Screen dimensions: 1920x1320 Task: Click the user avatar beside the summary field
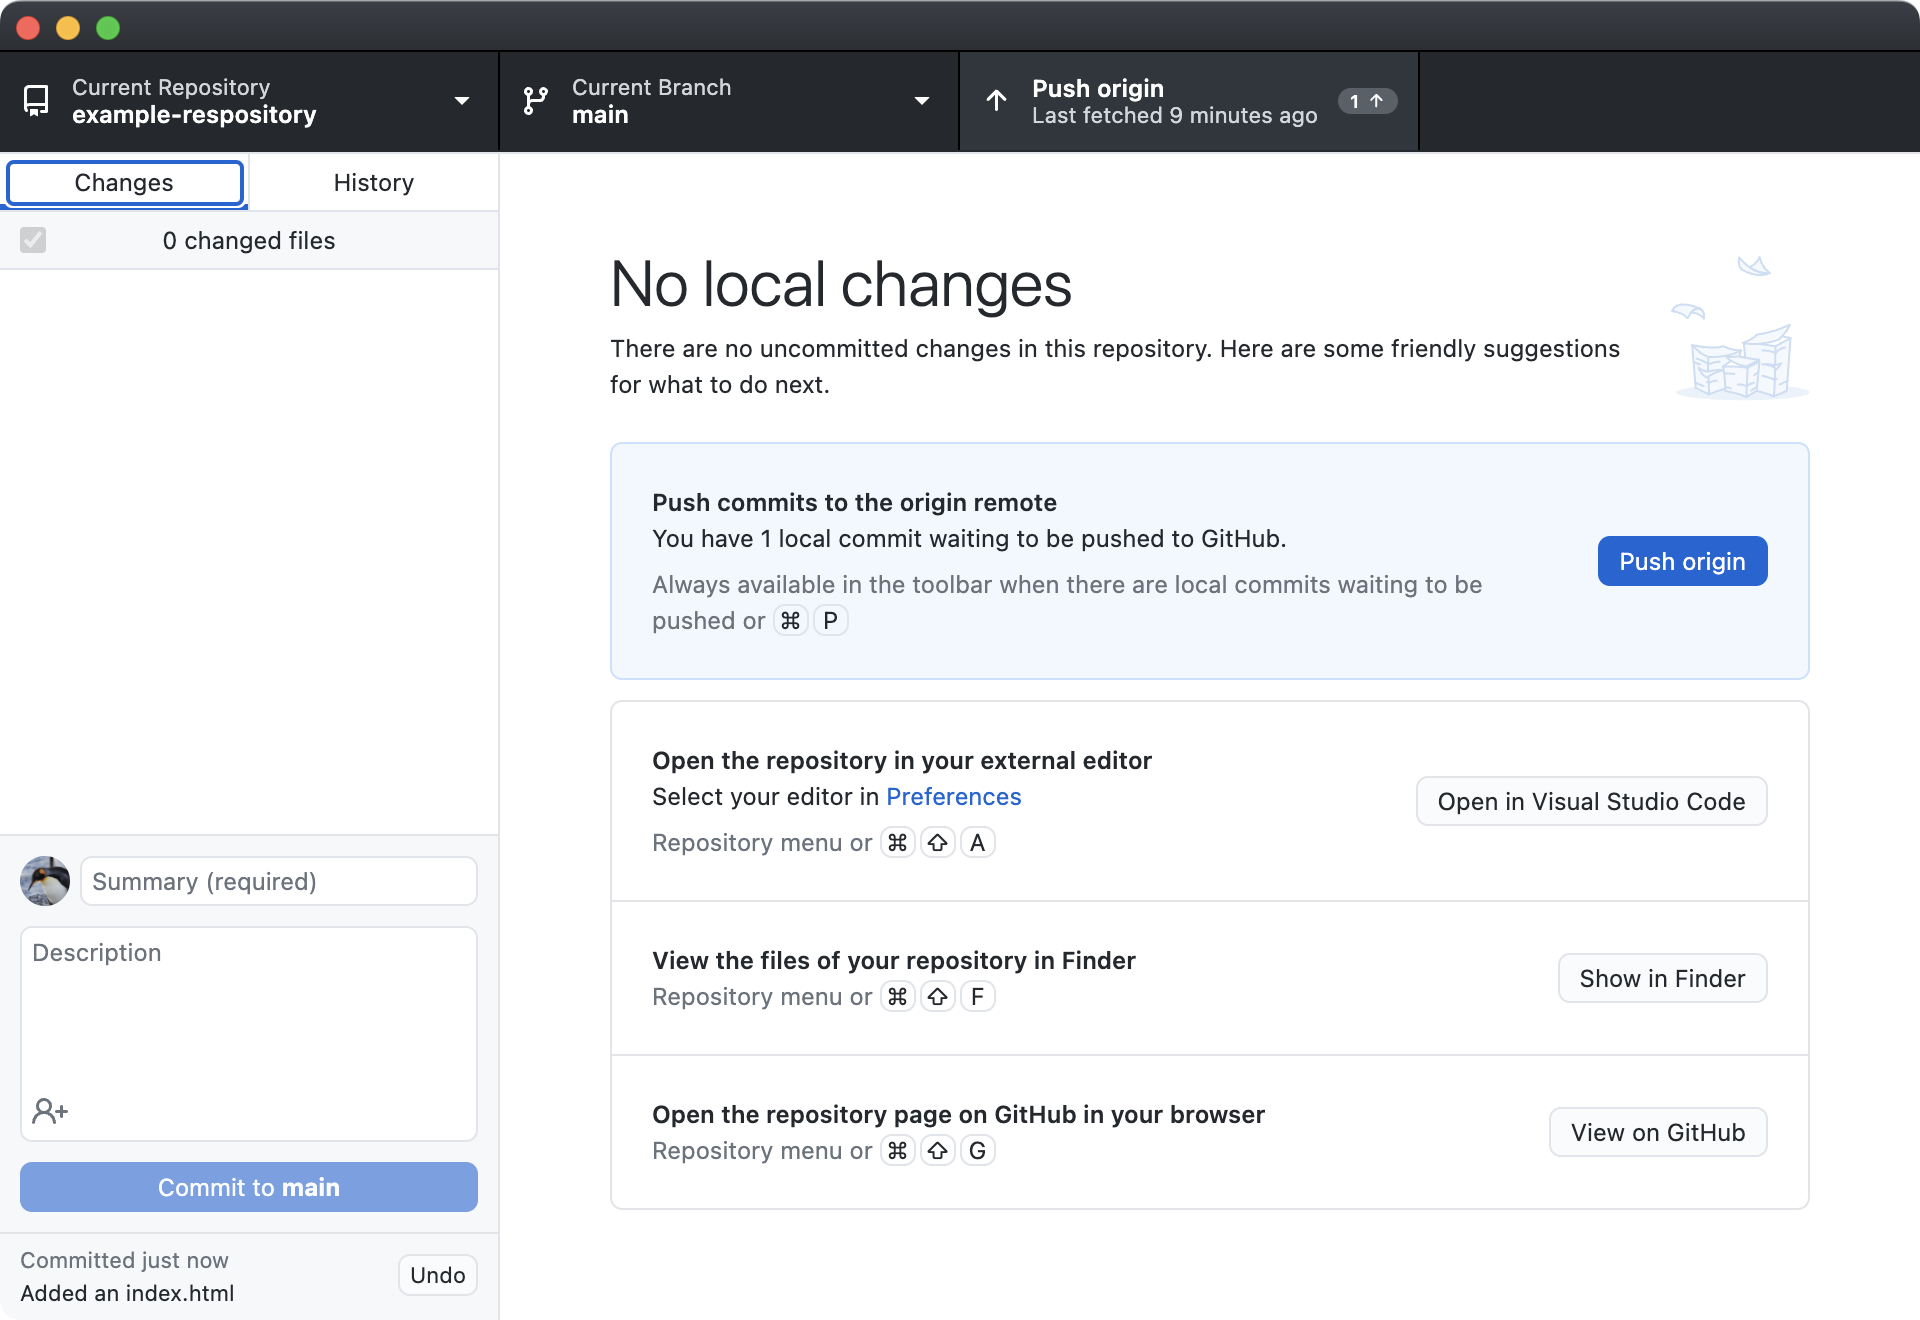pos(45,881)
